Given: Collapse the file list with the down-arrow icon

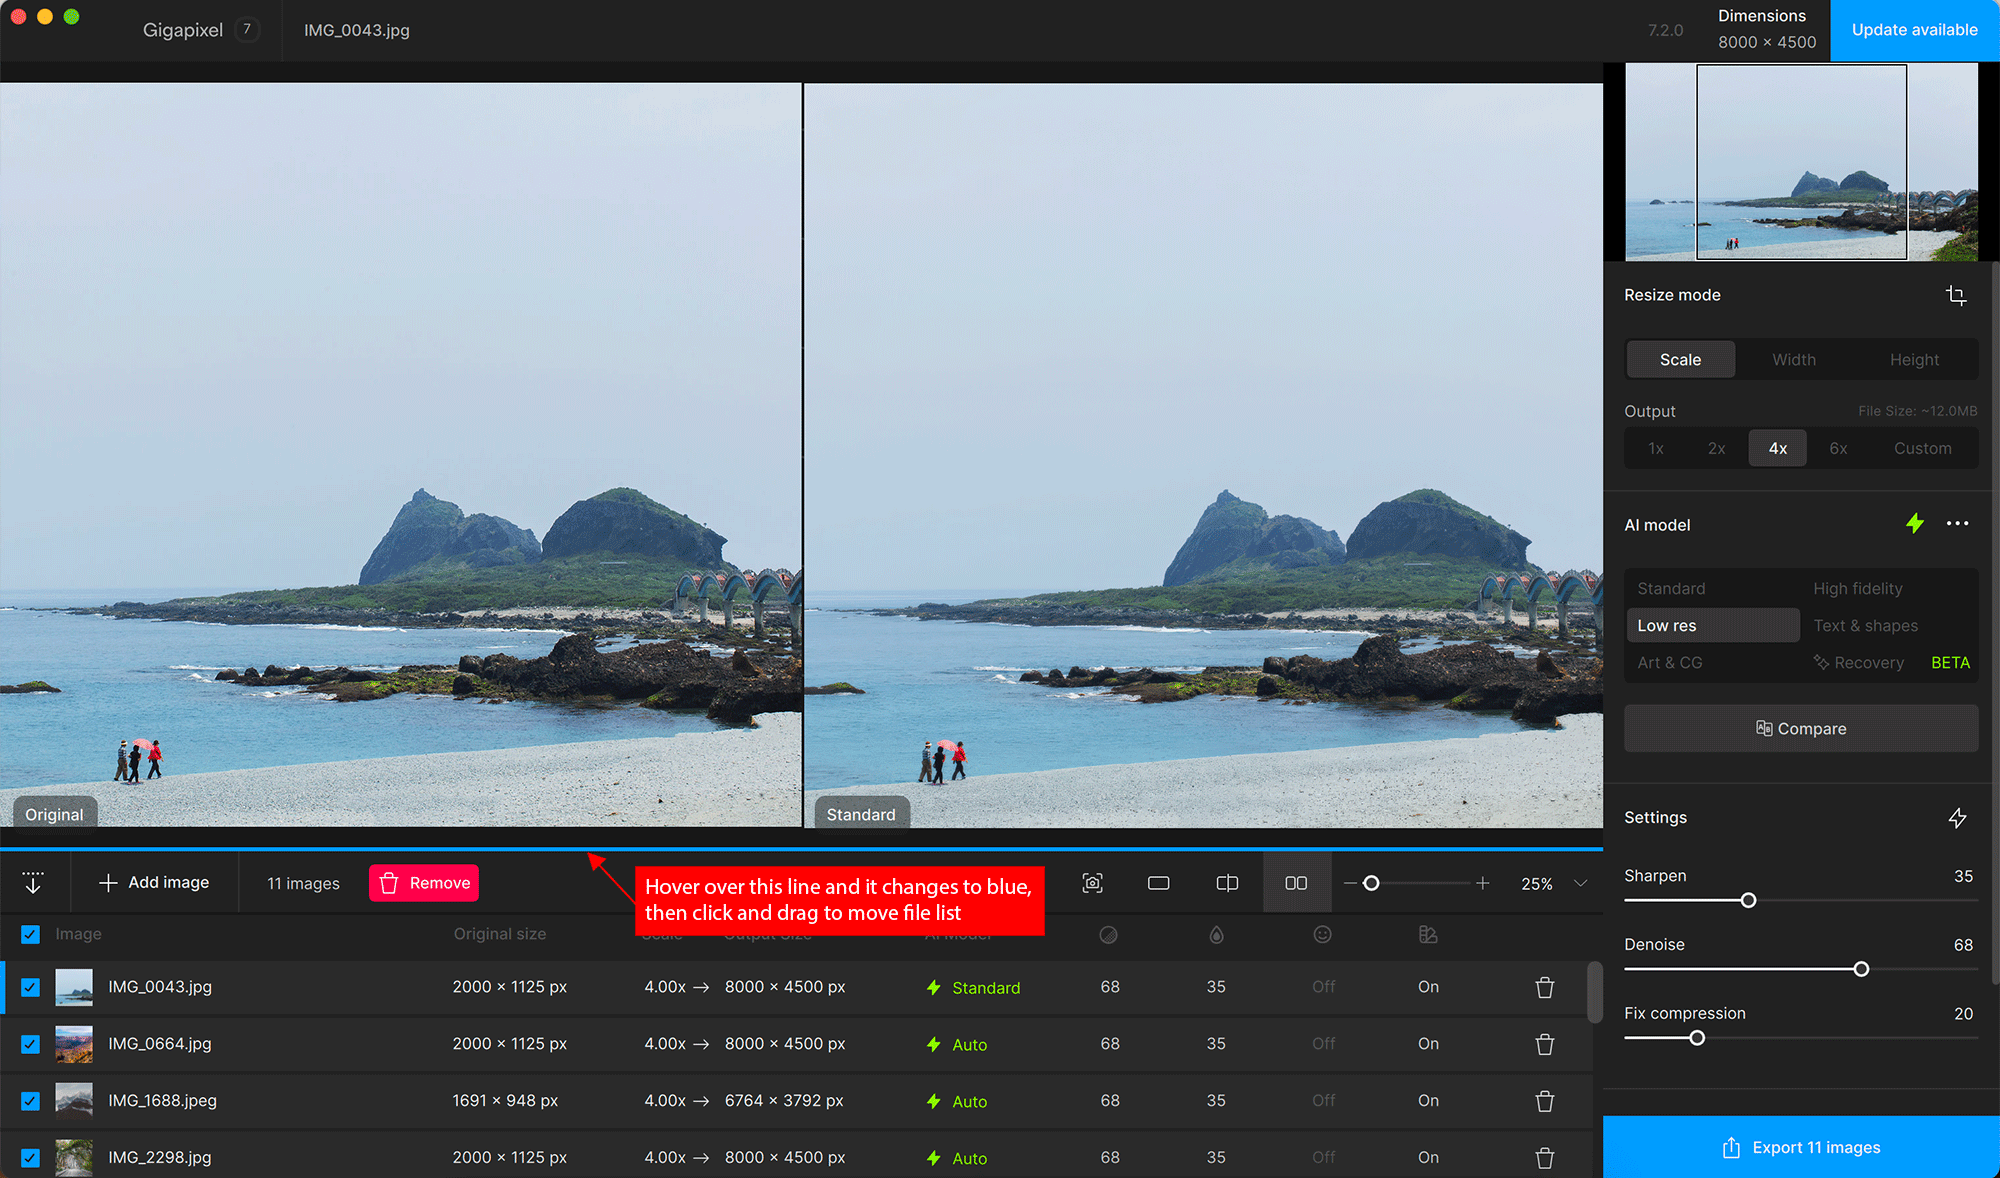Looking at the screenshot, I should click(x=33, y=883).
